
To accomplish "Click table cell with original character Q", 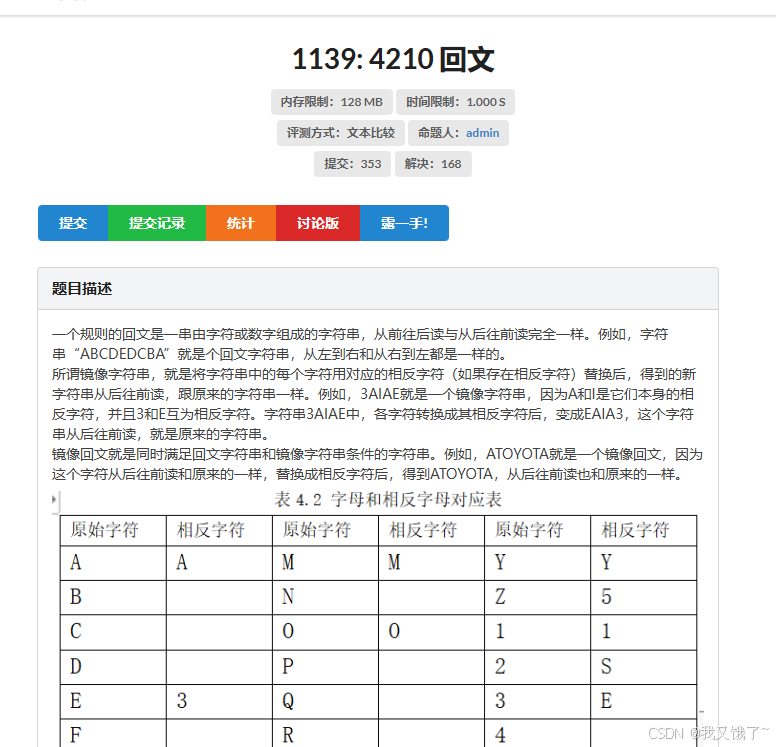I will [x=325, y=701].
